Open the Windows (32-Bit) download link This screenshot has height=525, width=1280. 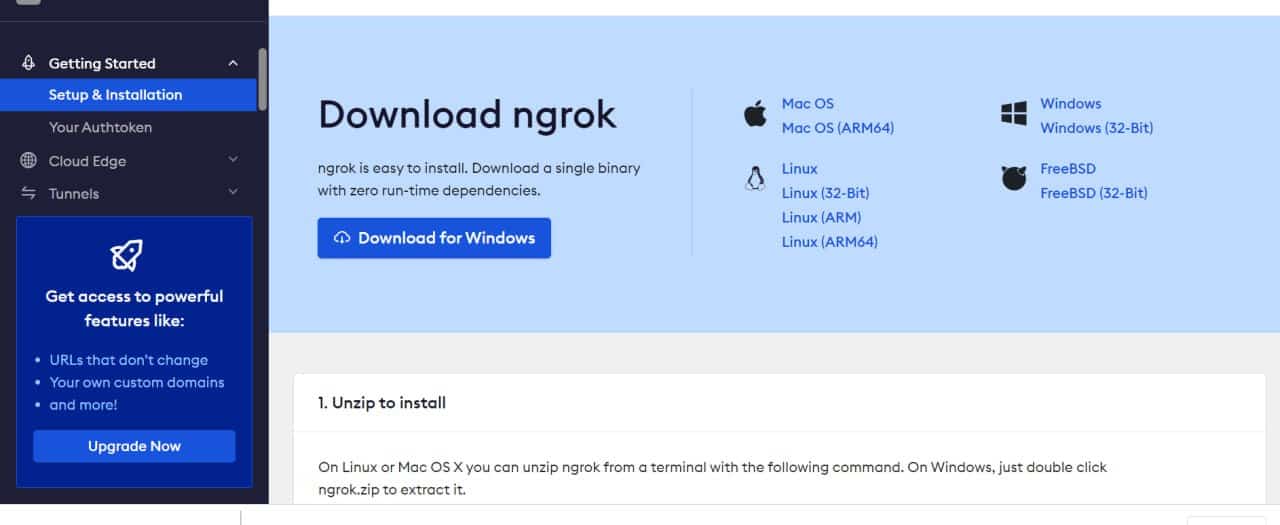pyautogui.click(x=1096, y=128)
